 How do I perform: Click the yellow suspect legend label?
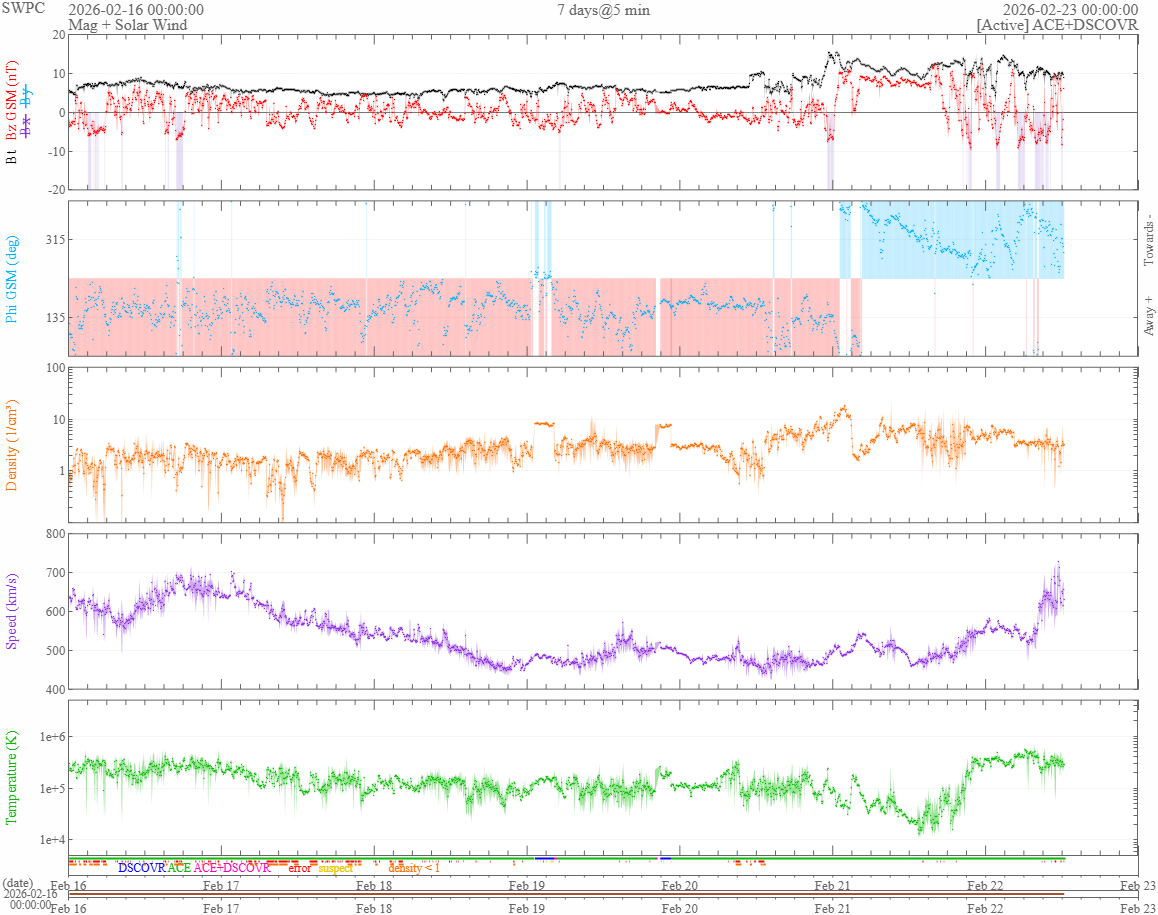pyautogui.click(x=336, y=868)
